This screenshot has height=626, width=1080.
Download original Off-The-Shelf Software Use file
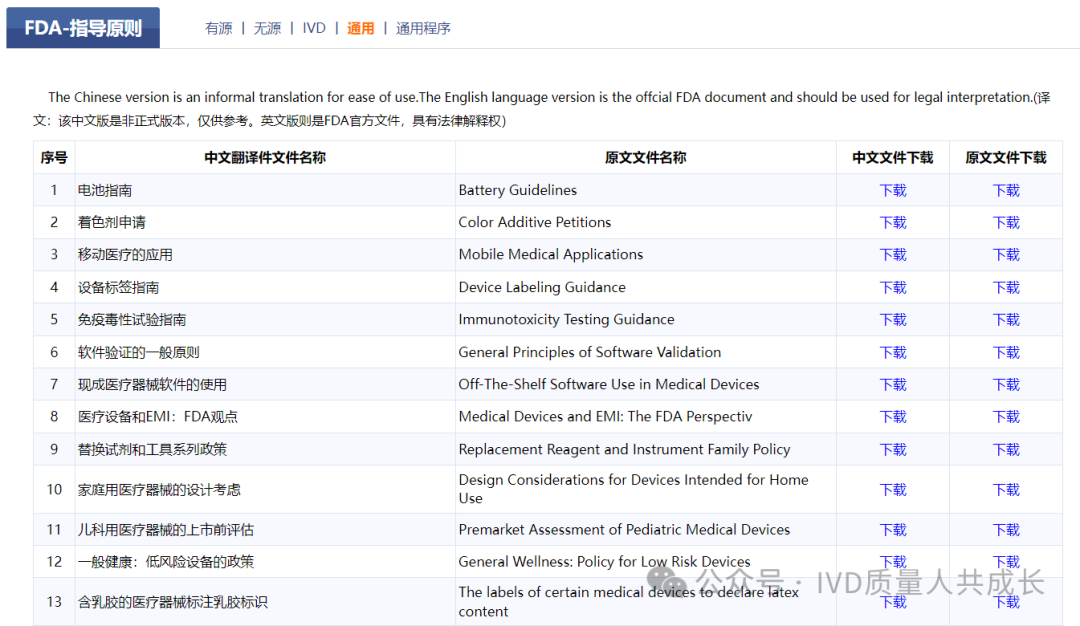point(1006,384)
